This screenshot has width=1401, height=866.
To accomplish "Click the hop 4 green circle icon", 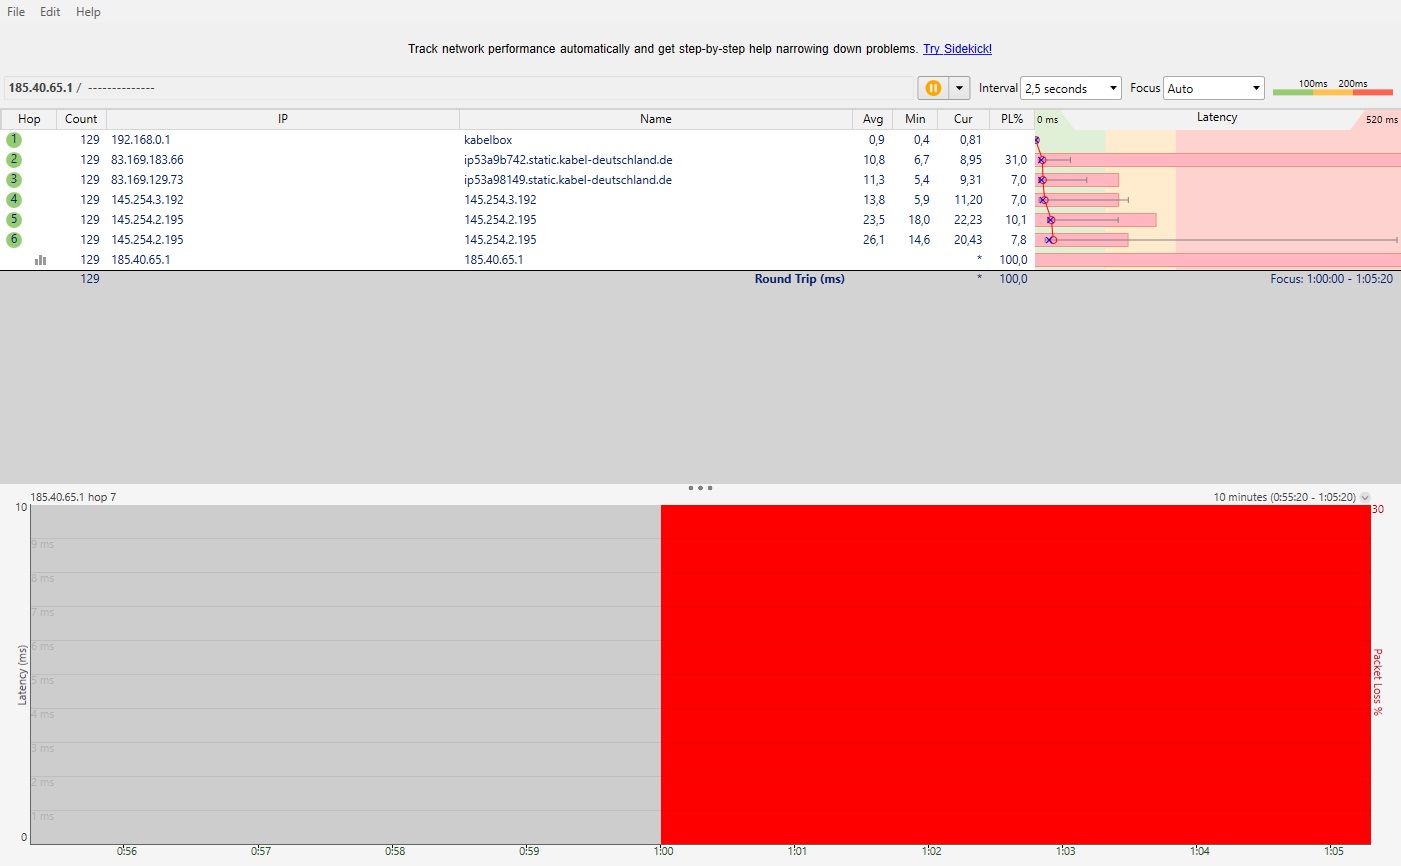I will [x=14, y=200].
